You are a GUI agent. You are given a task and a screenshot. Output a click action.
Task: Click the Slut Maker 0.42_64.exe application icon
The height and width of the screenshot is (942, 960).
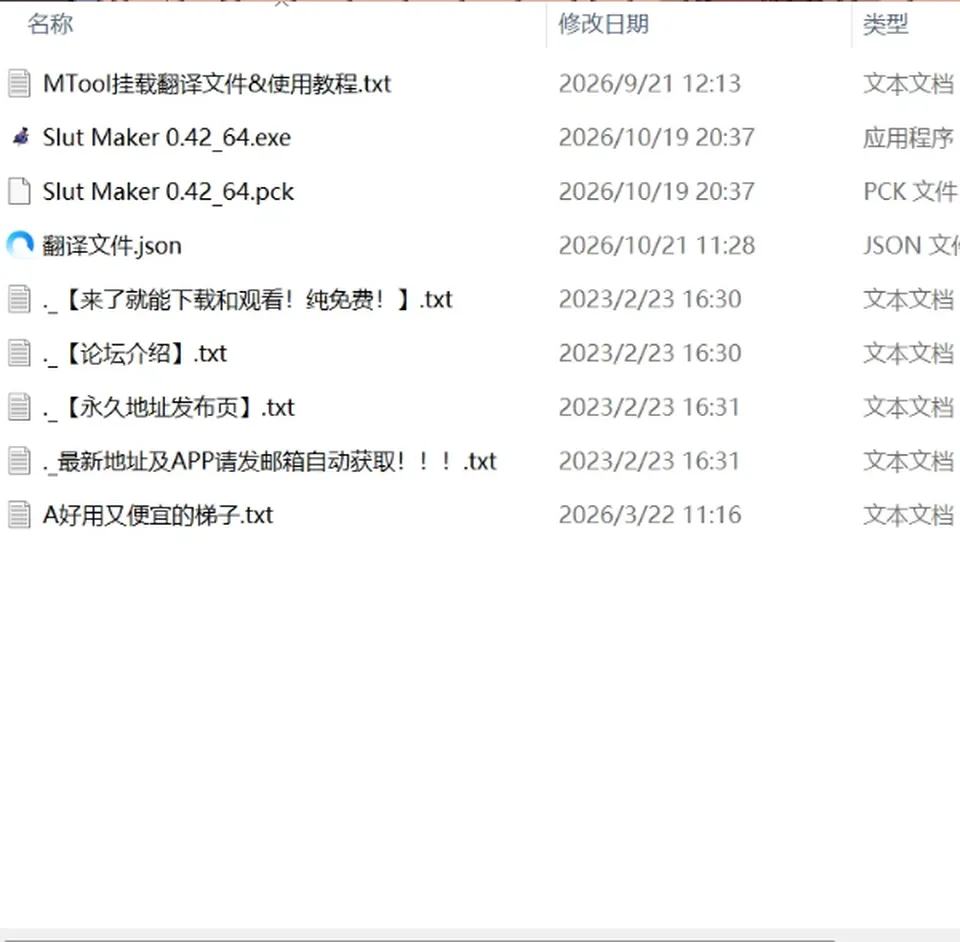(x=20, y=137)
